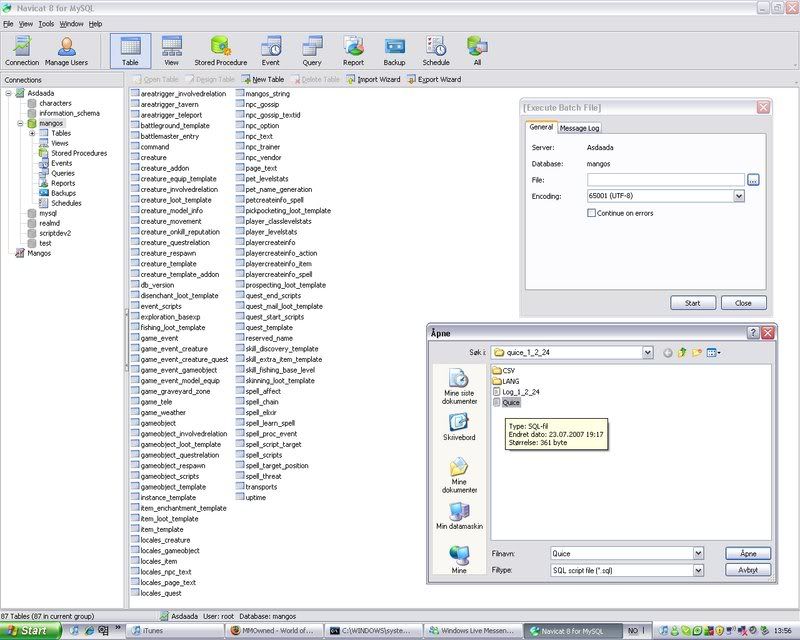Go to Skrivebord in the places bar
The image size is (800, 640).
(459, 427)
